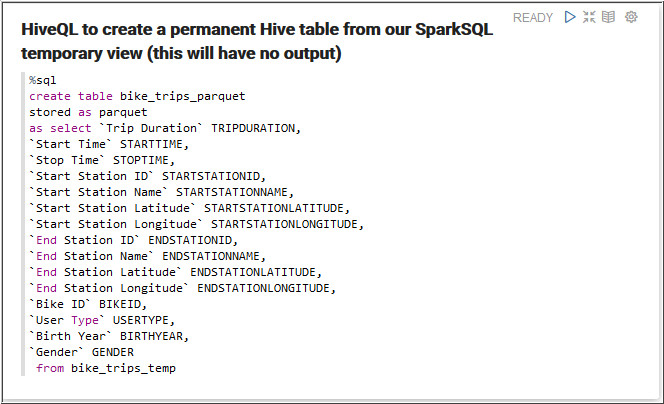
Task: Run this paragraph with the play icon
Action: [x=570, y=17]
